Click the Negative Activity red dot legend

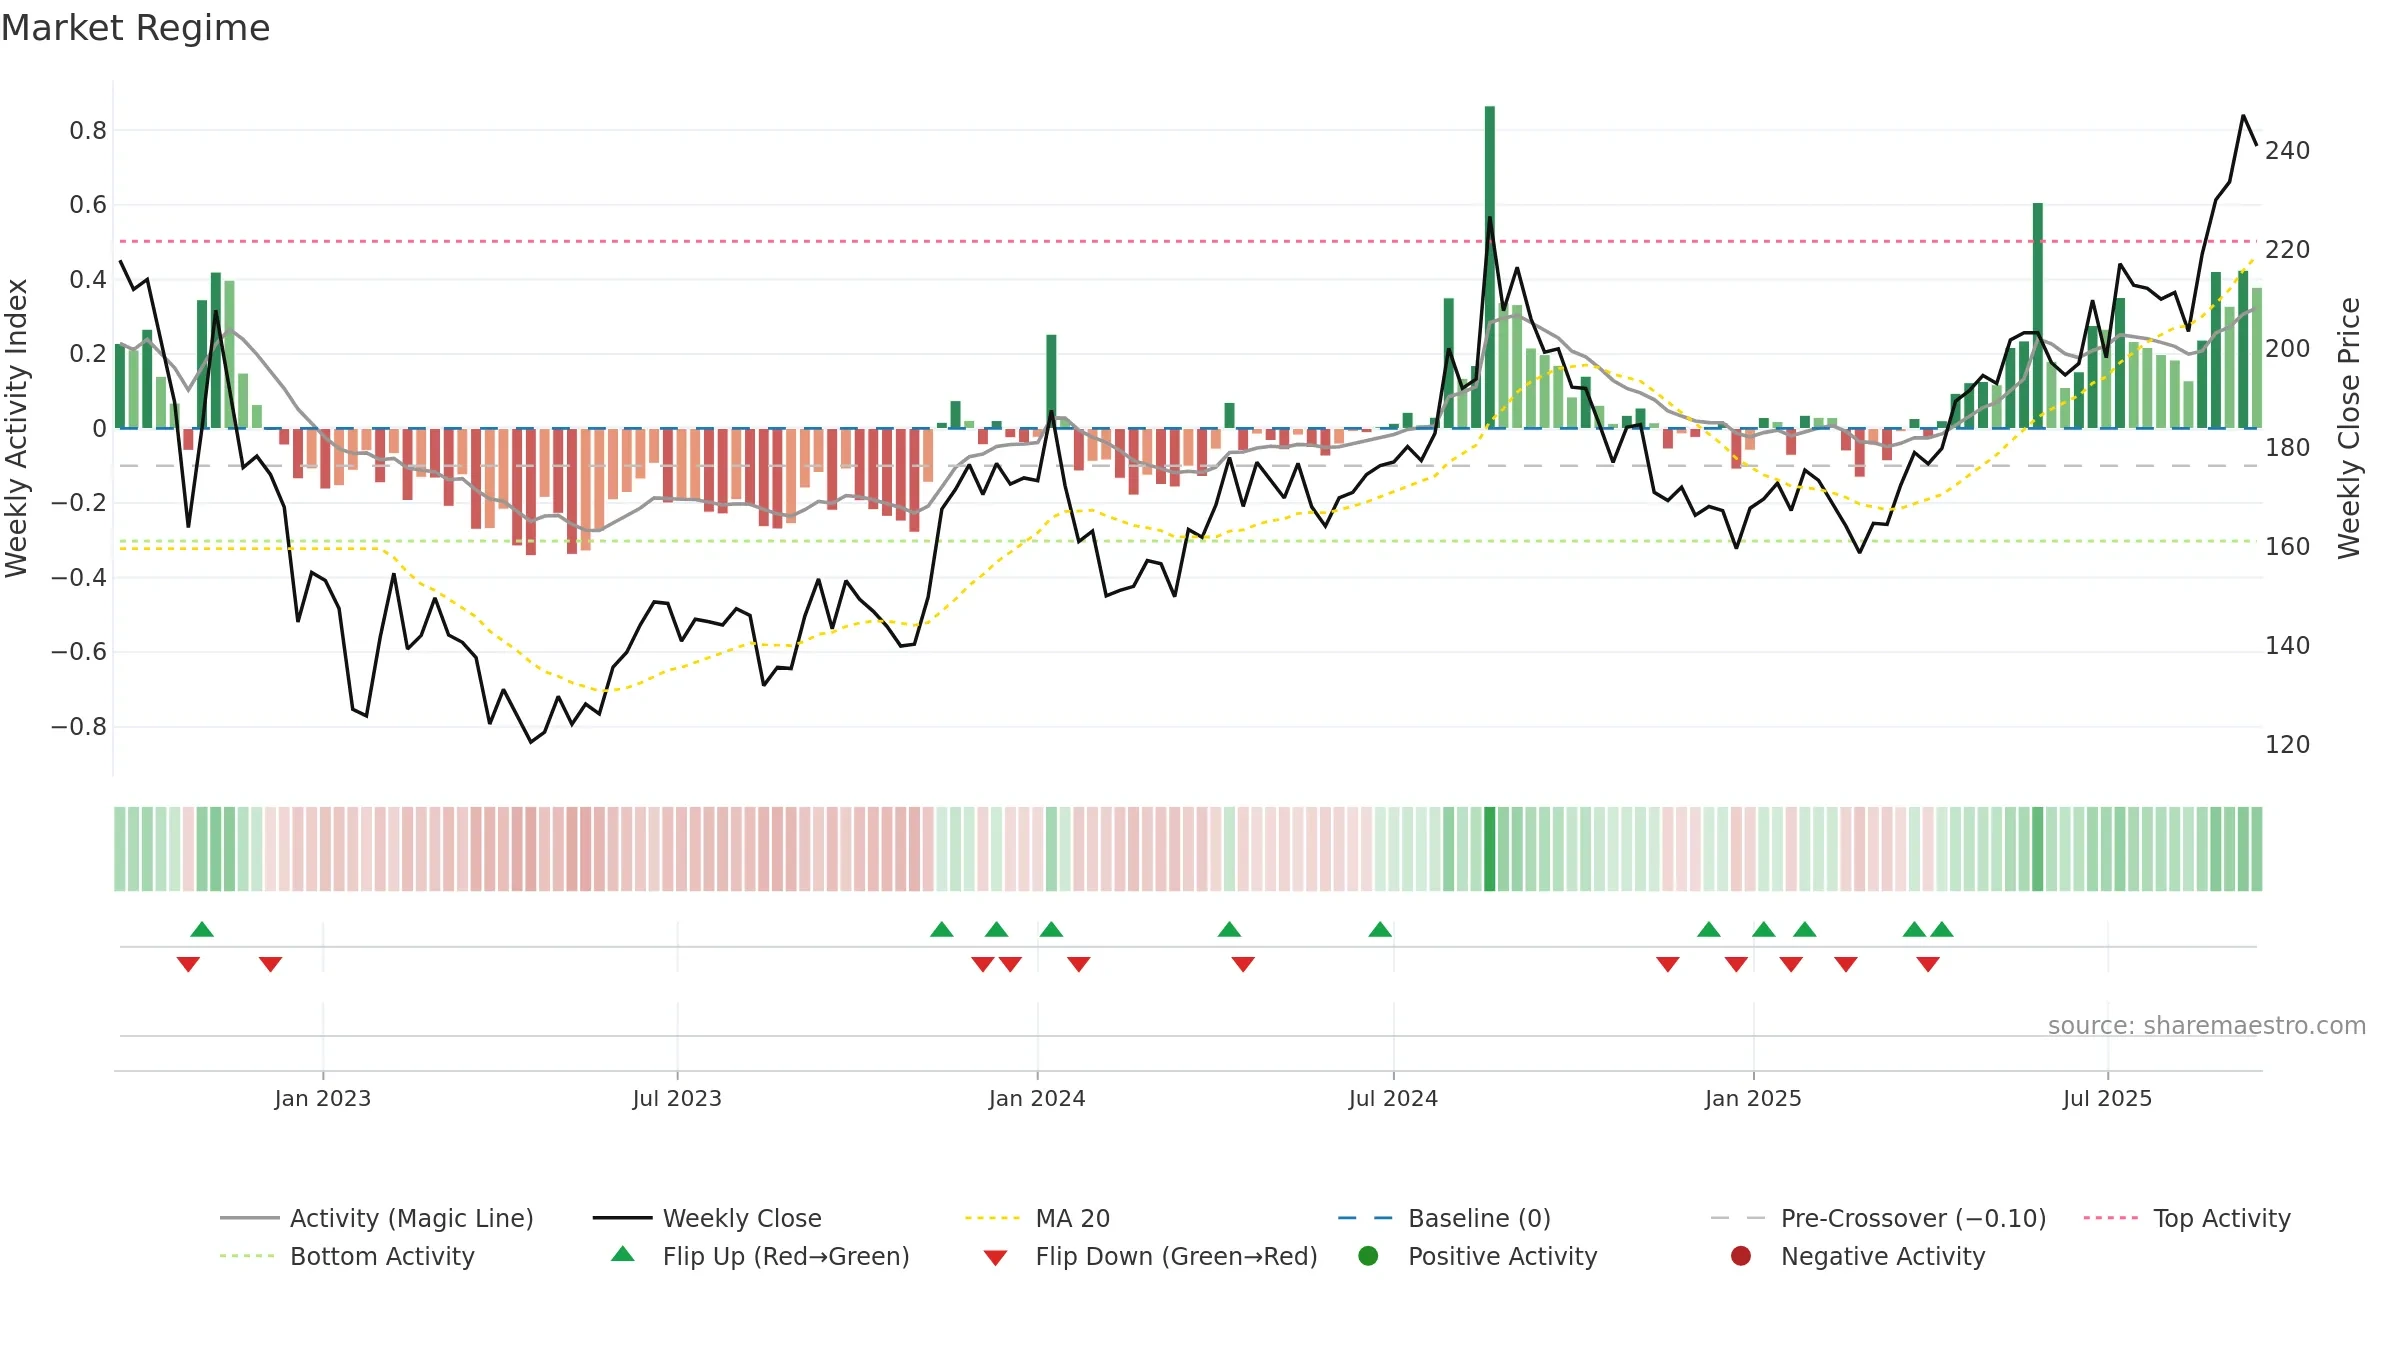point(1741,1256)
